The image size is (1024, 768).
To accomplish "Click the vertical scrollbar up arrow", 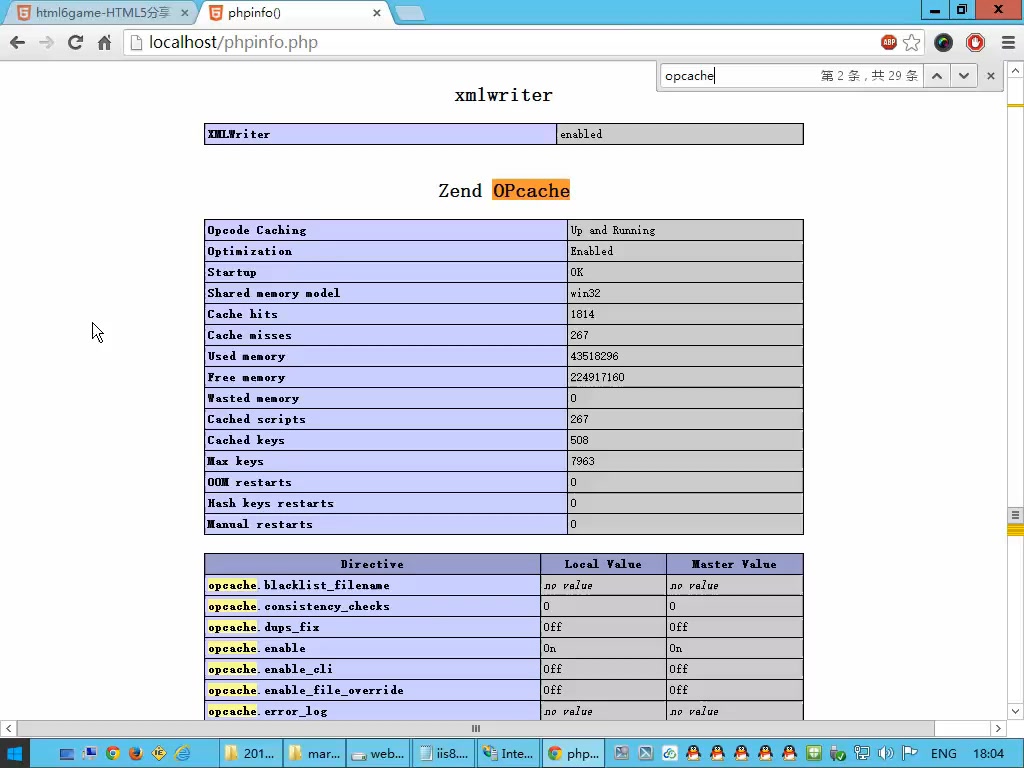I will click(x=1016, y=70).
